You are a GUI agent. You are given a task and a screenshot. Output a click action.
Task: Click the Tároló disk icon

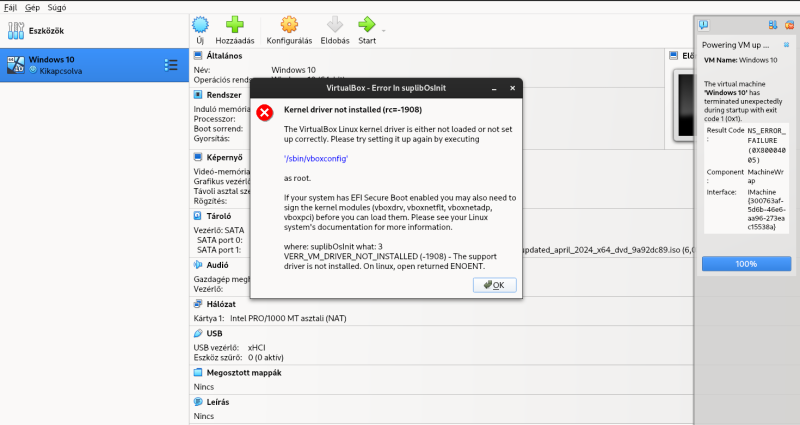point(198,216)
